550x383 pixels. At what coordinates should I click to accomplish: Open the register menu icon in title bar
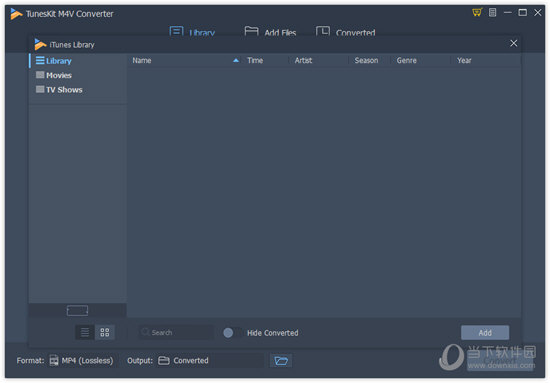point(492,13)
